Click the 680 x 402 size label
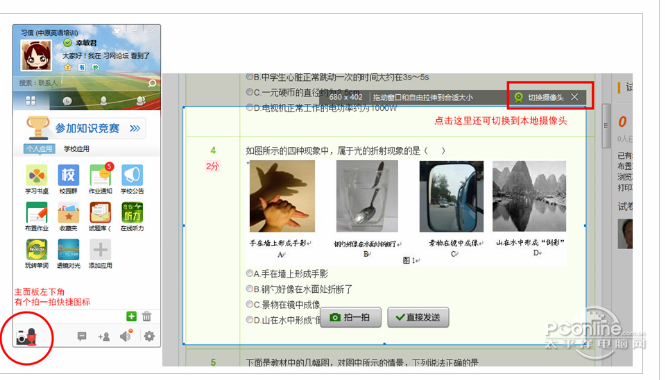665x380 pixels. coord(346,97)
